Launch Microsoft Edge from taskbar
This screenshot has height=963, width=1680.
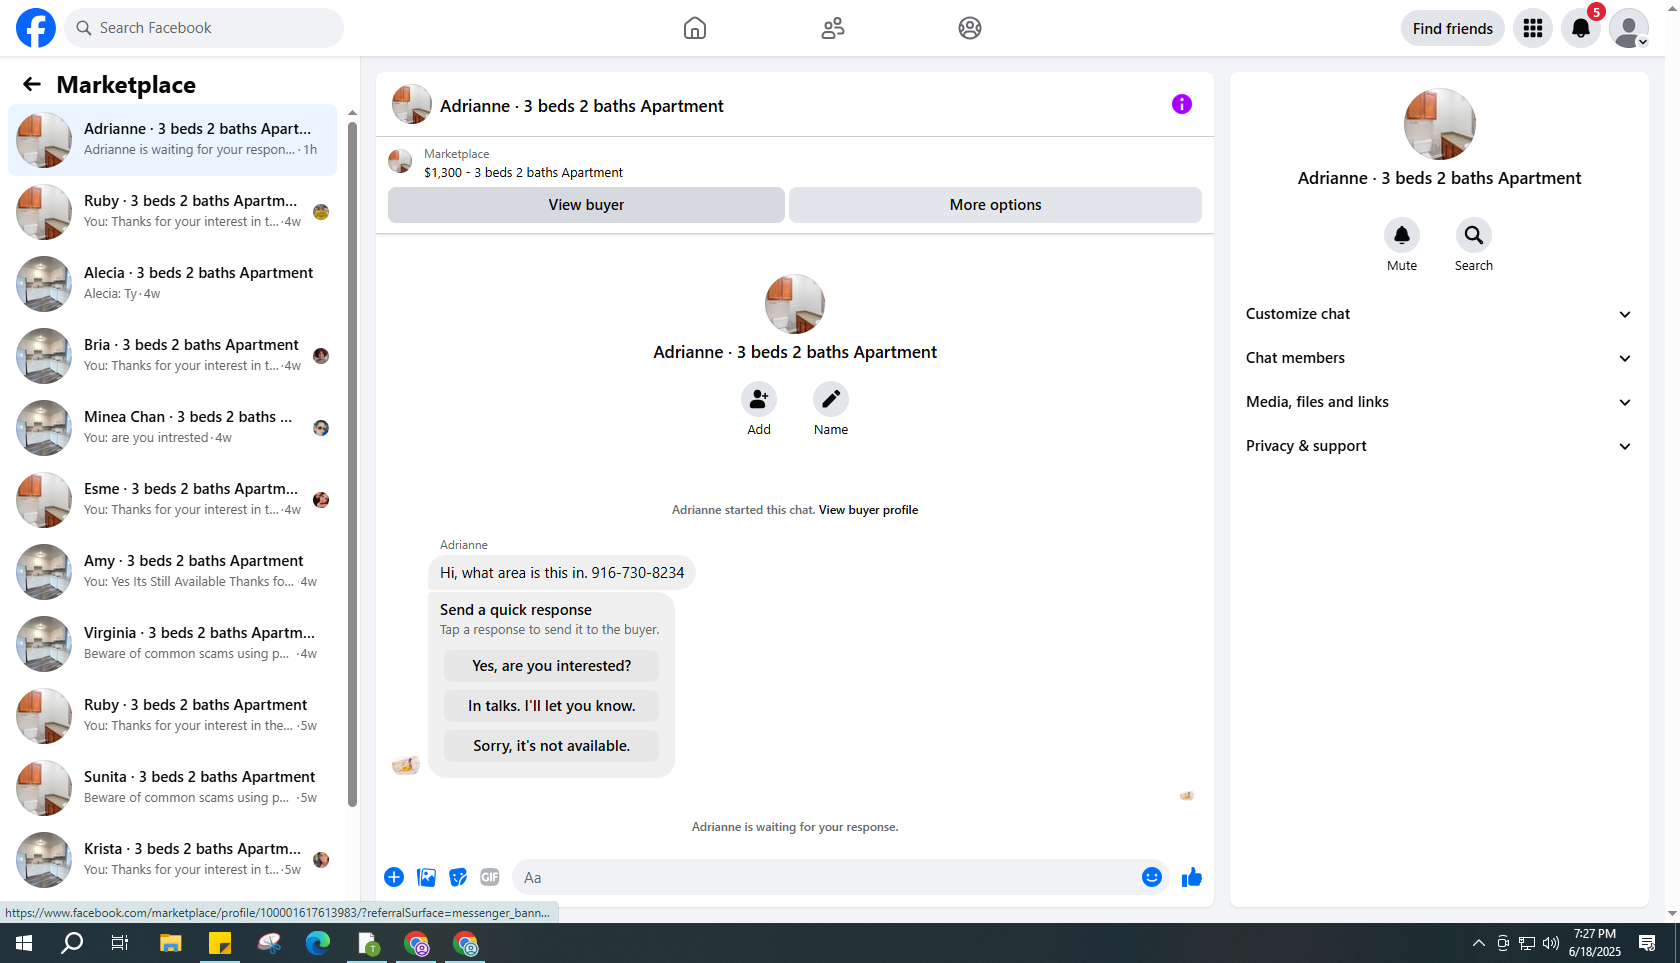click(318, 943)
